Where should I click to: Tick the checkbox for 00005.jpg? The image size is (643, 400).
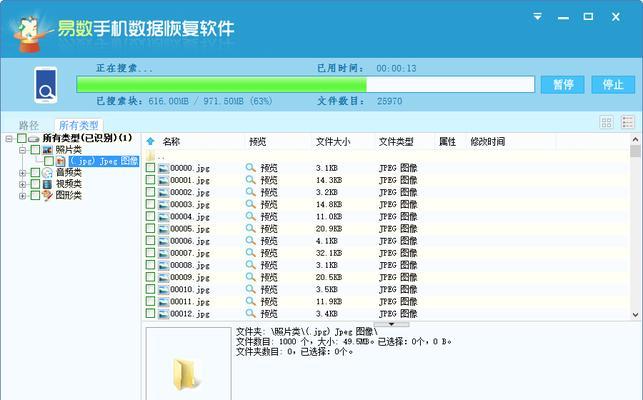click(150, 228)
